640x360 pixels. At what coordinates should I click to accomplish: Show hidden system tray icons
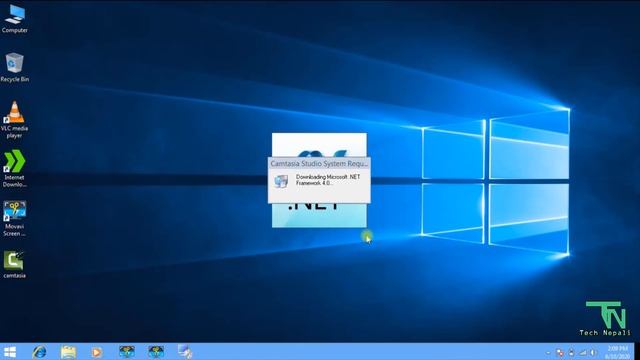coord(548,353)
